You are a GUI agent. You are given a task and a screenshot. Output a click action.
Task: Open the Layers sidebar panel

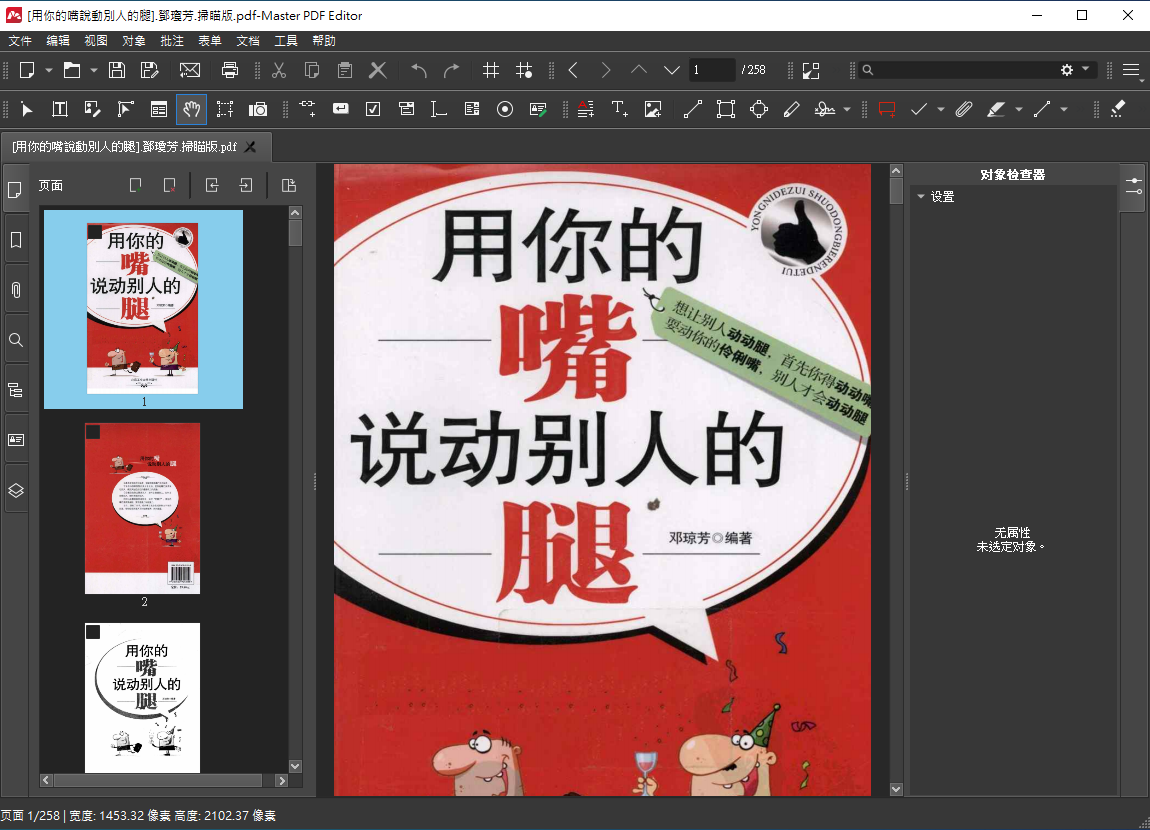click(x=15, y=490)
